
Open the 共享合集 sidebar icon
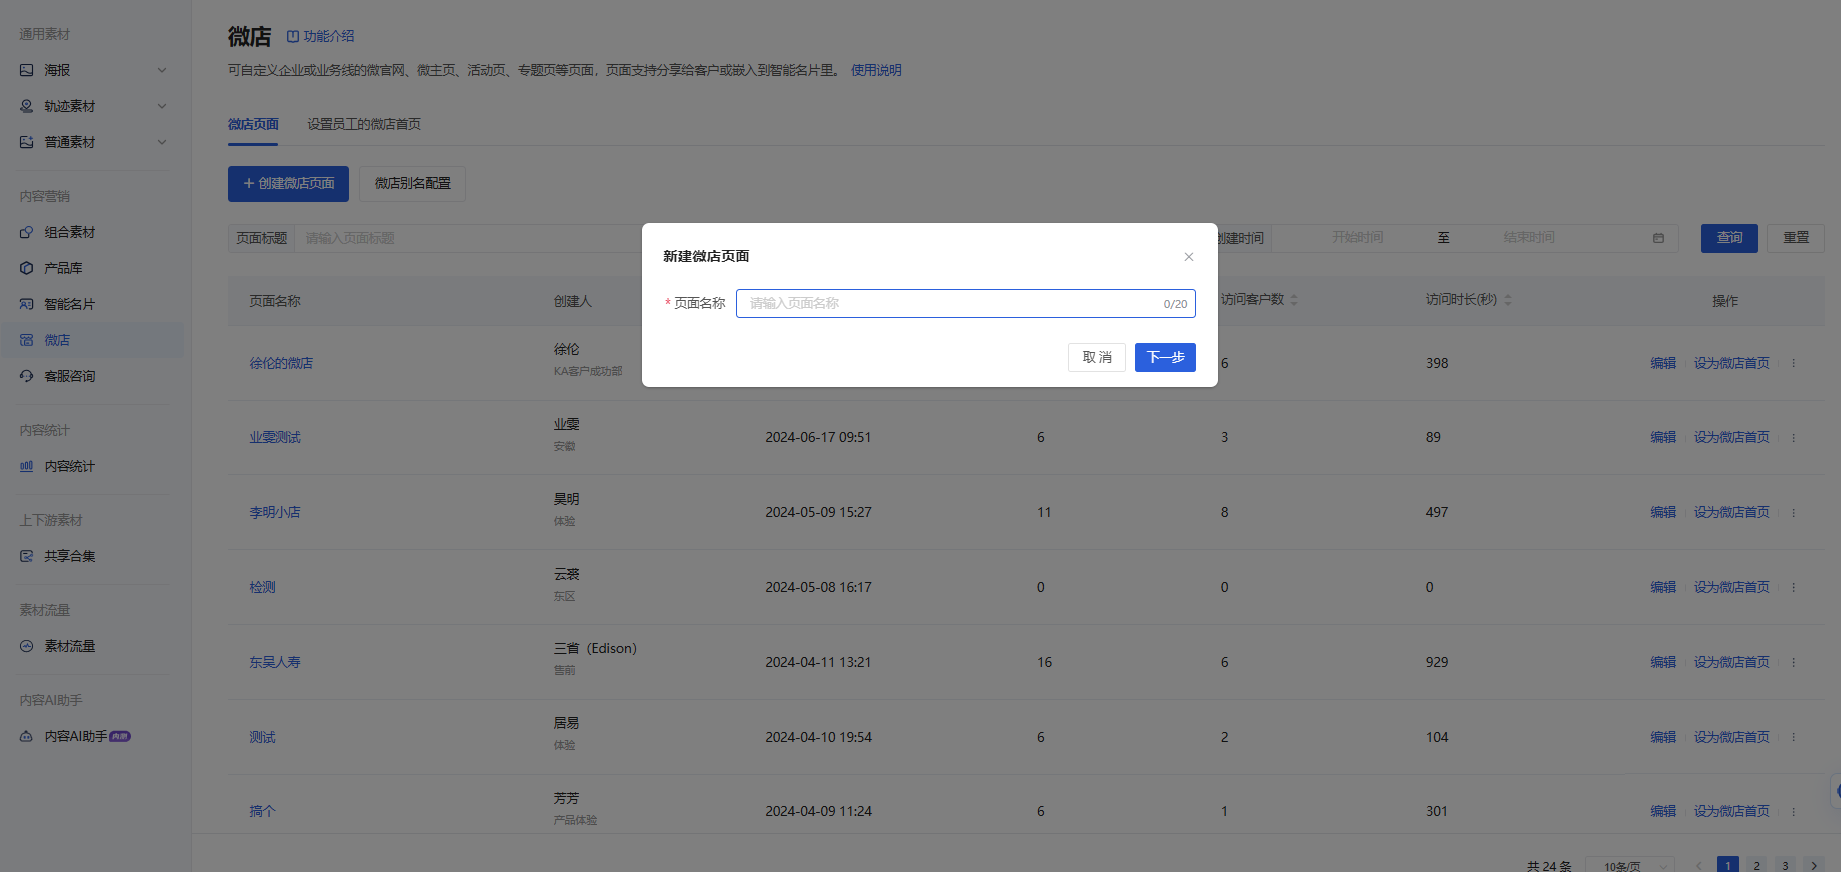coord(27,556)
